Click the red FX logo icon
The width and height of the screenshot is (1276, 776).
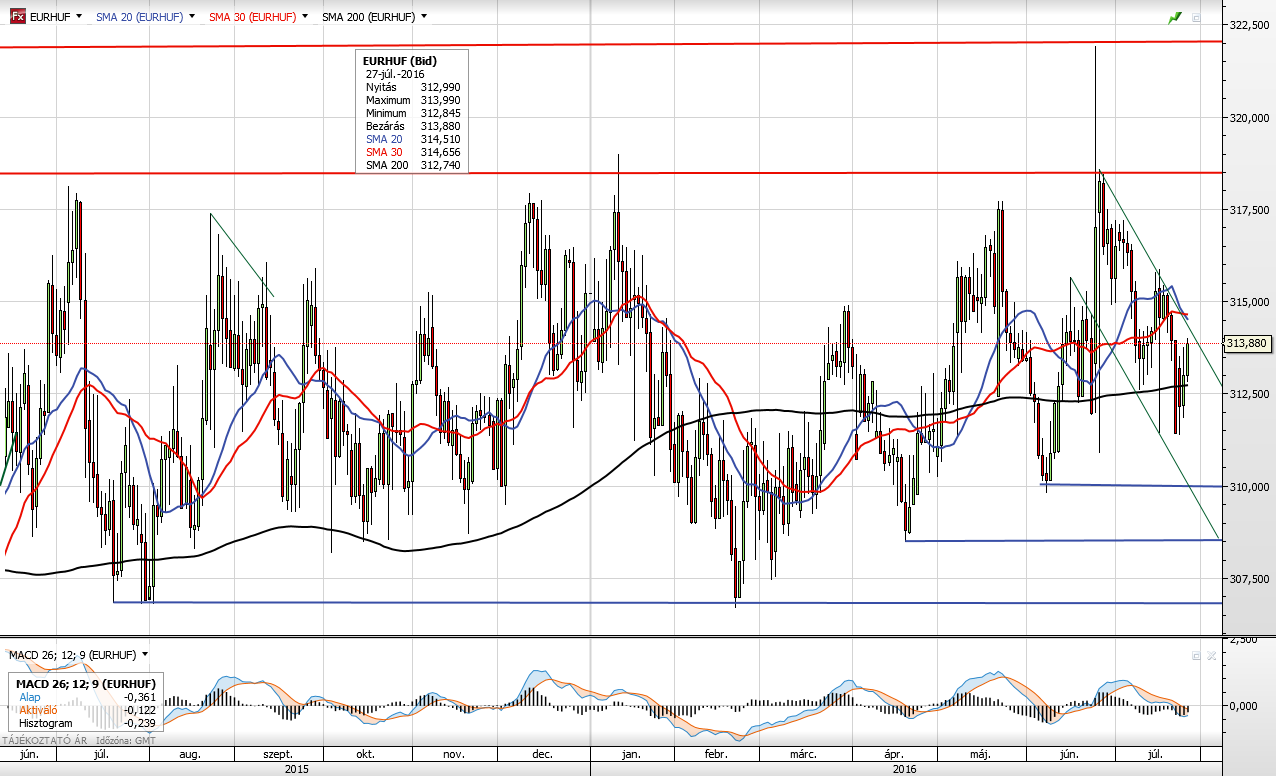tap(18, 16)
